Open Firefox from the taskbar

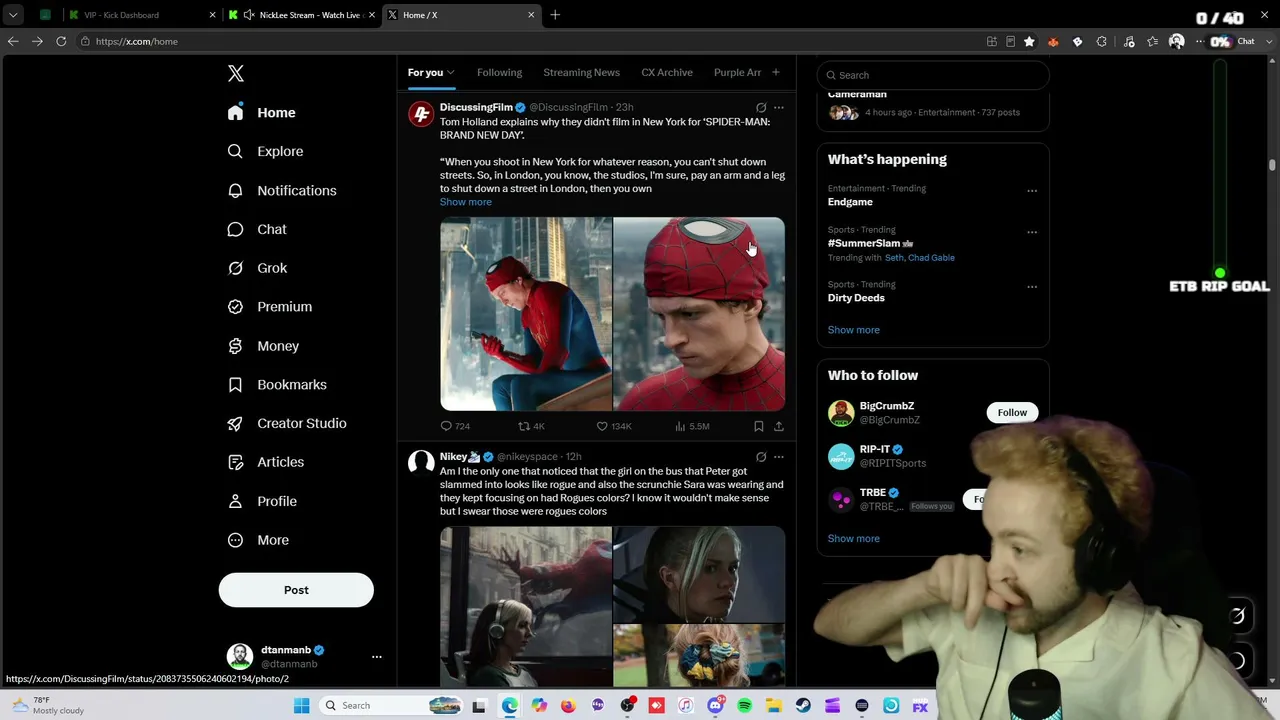click(568, 705)
